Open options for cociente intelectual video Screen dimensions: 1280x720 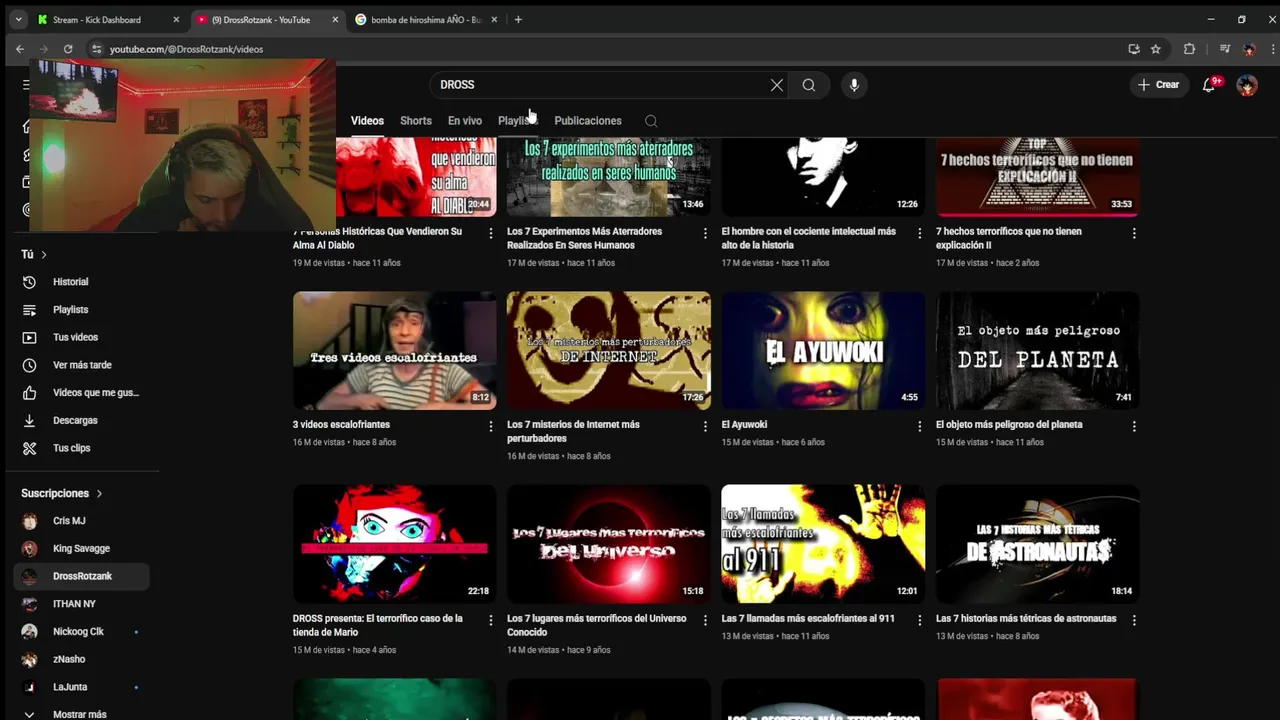(920, 233)
